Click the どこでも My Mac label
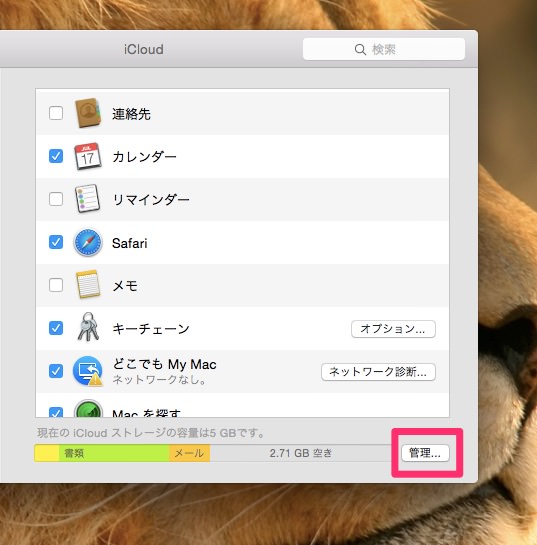The image size is (537, 545). click(164, 364)
